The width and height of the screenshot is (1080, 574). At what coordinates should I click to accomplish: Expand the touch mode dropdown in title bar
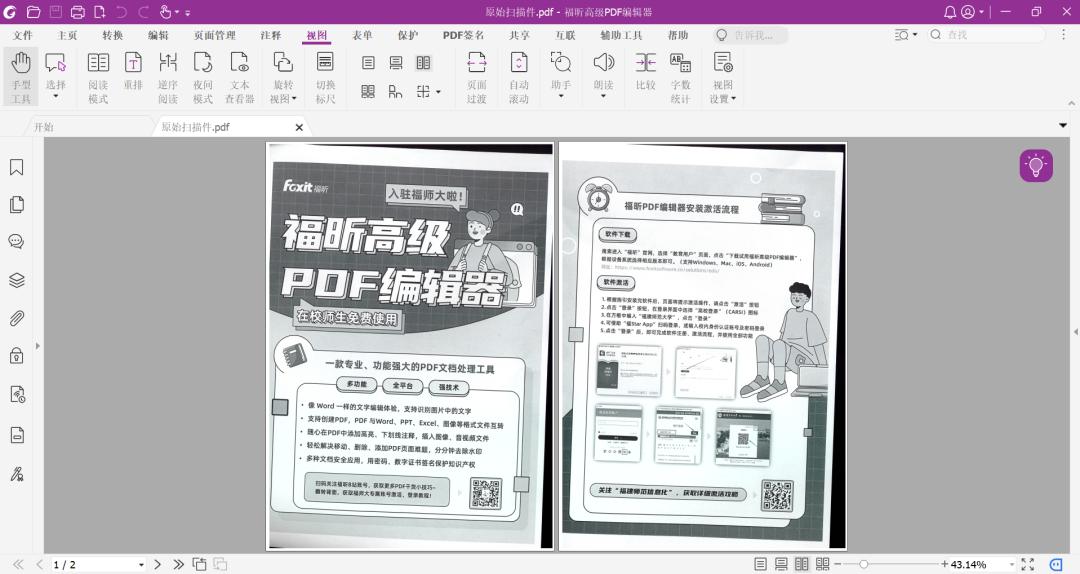pos(178,12)
